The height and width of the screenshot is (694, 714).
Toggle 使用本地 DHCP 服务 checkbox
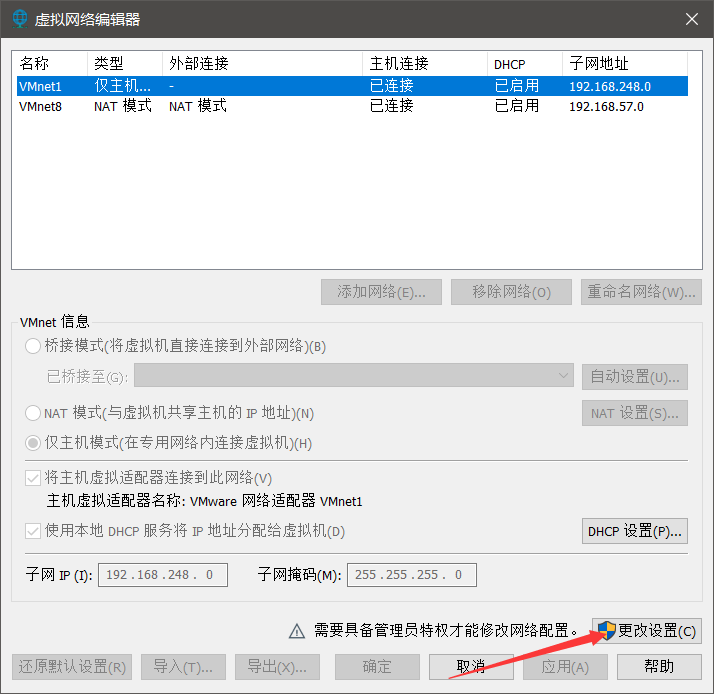tap(33, 531)
